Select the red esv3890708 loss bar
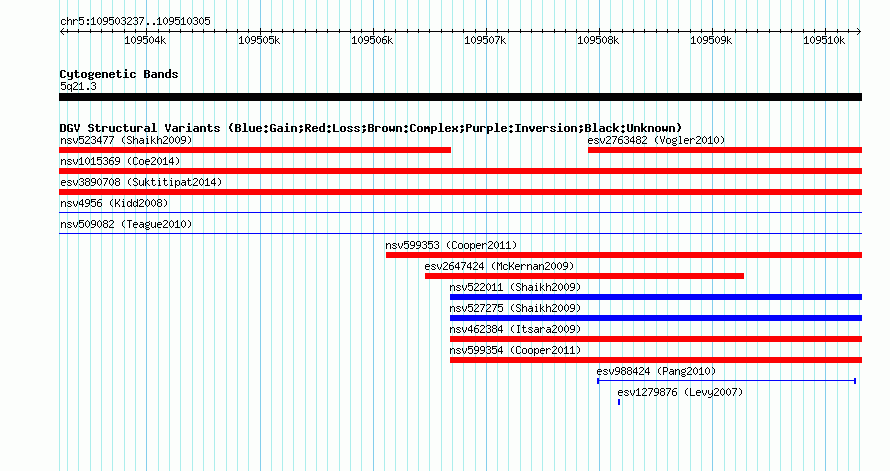This screenshot has width=890, height=471. click(x=460, y=192)
